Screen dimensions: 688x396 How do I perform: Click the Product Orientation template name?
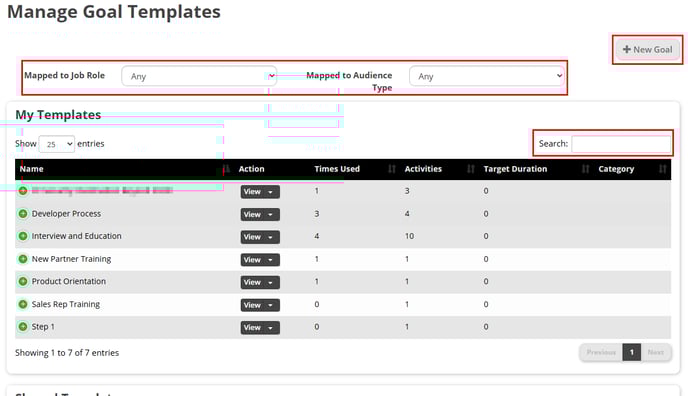(x=68, y=281)
